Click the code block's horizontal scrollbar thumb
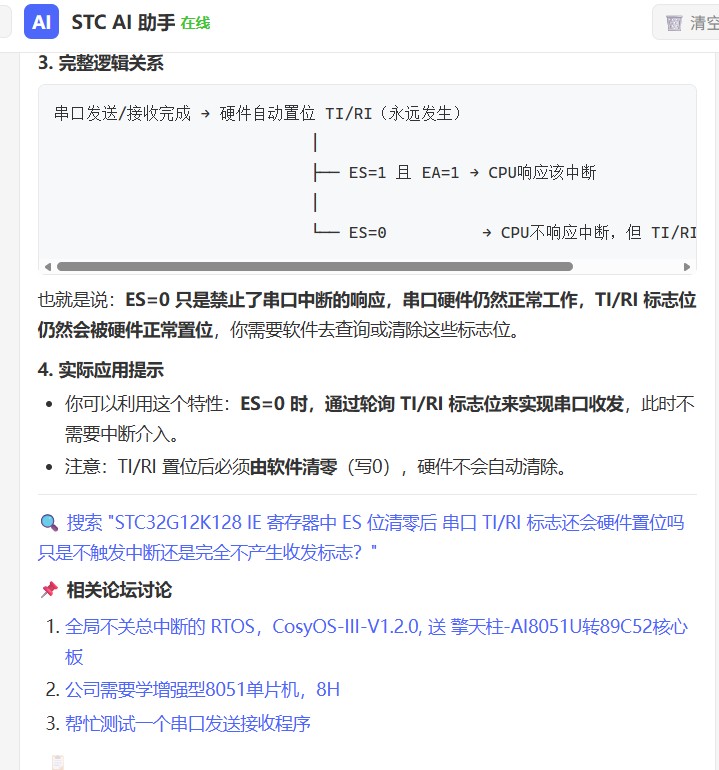This screenshot has width=719, height=770. 315,267
